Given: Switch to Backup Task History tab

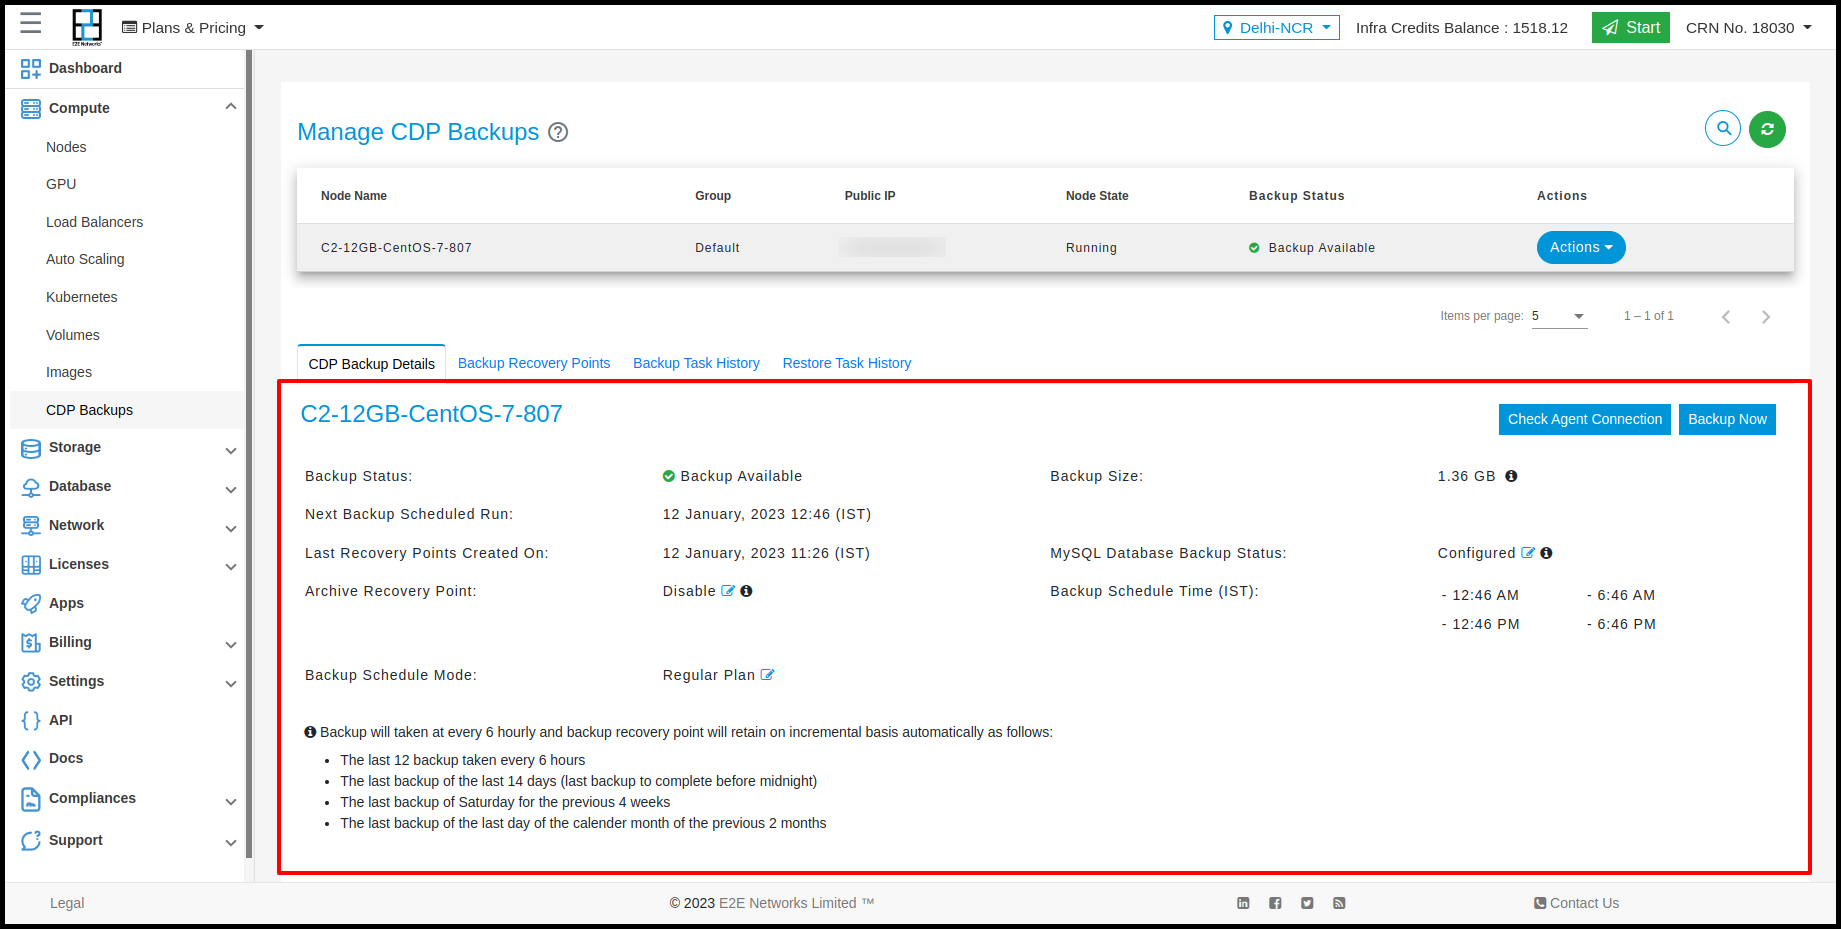Looking at the screenshot, I should (x=696, y=363).
